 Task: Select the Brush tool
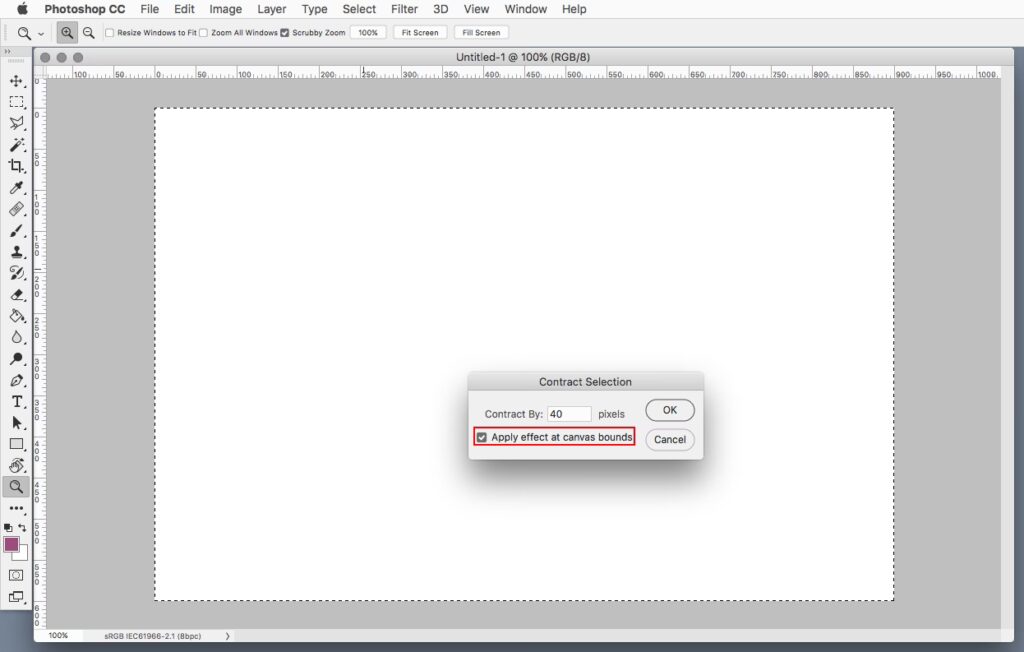point(16,231)
